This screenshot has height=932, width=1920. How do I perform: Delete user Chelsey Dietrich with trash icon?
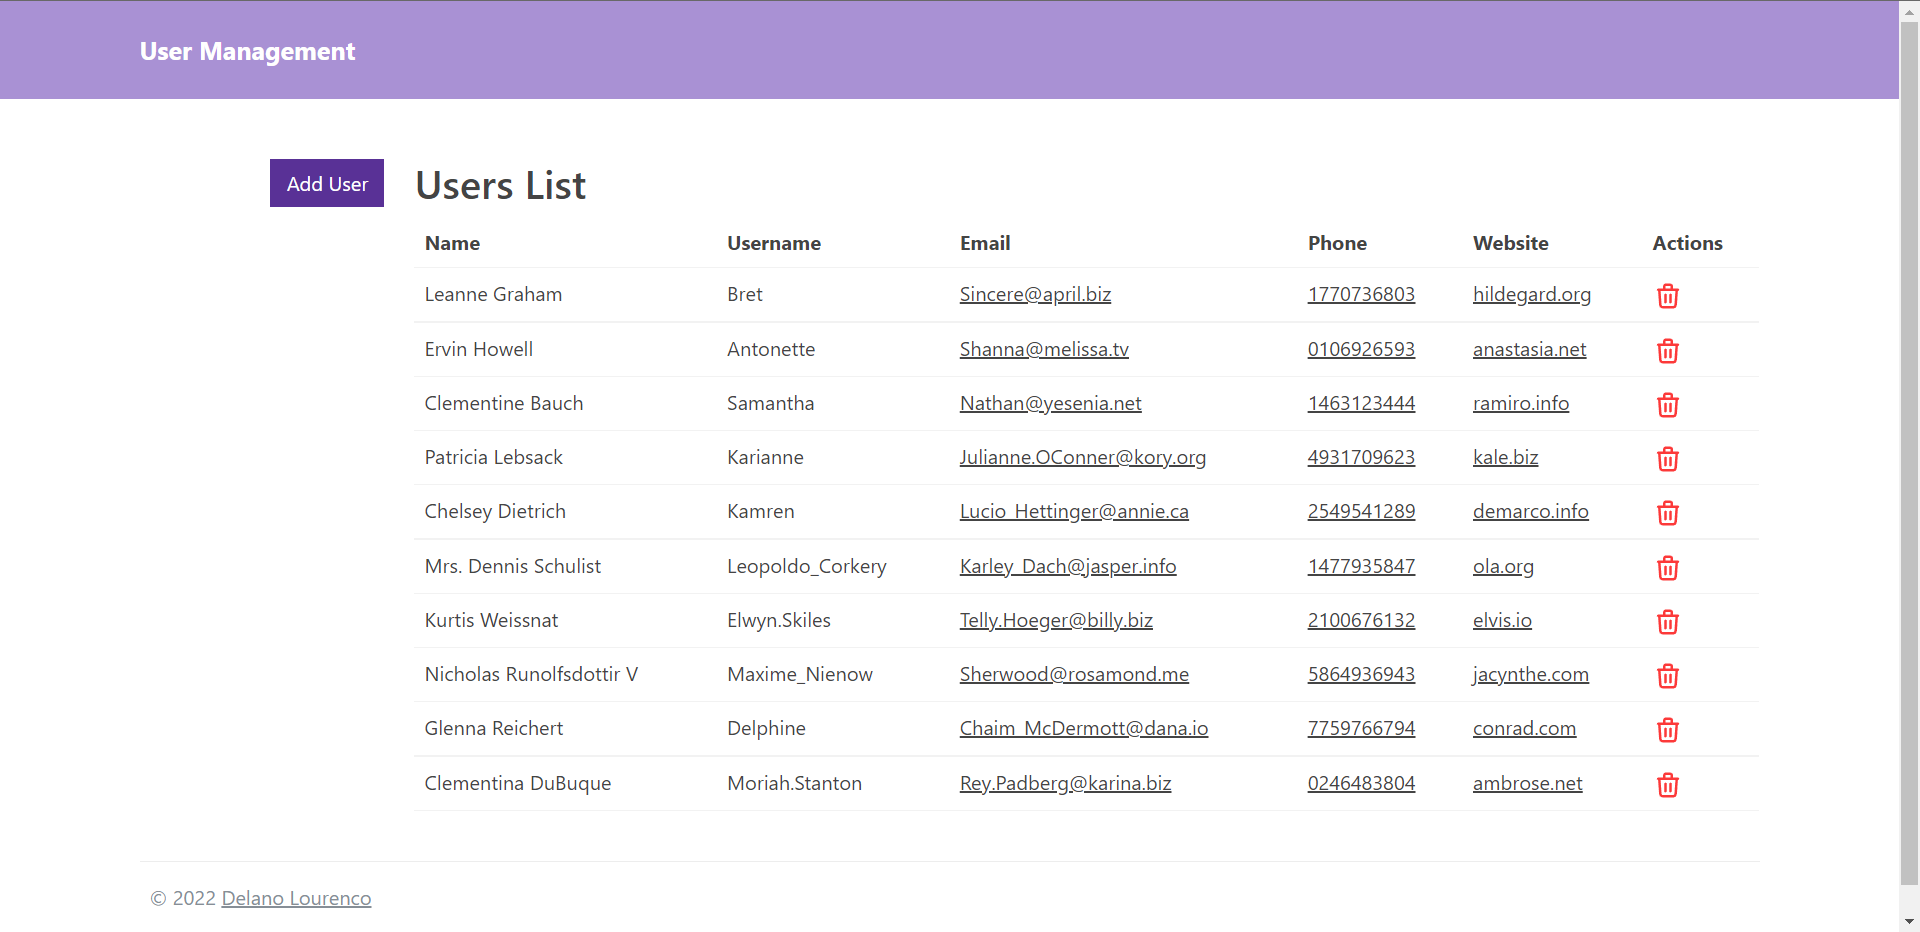1667,513
